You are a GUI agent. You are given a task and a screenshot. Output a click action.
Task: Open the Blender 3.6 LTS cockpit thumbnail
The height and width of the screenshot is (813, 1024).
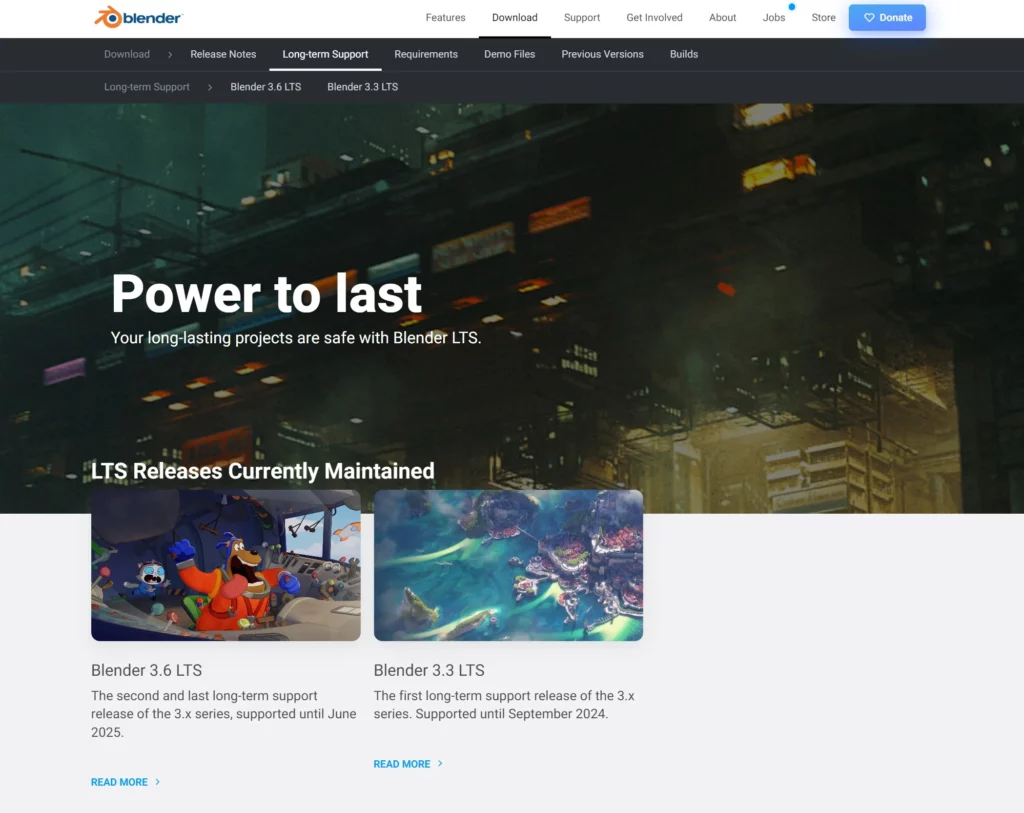(x=226, y=566)
